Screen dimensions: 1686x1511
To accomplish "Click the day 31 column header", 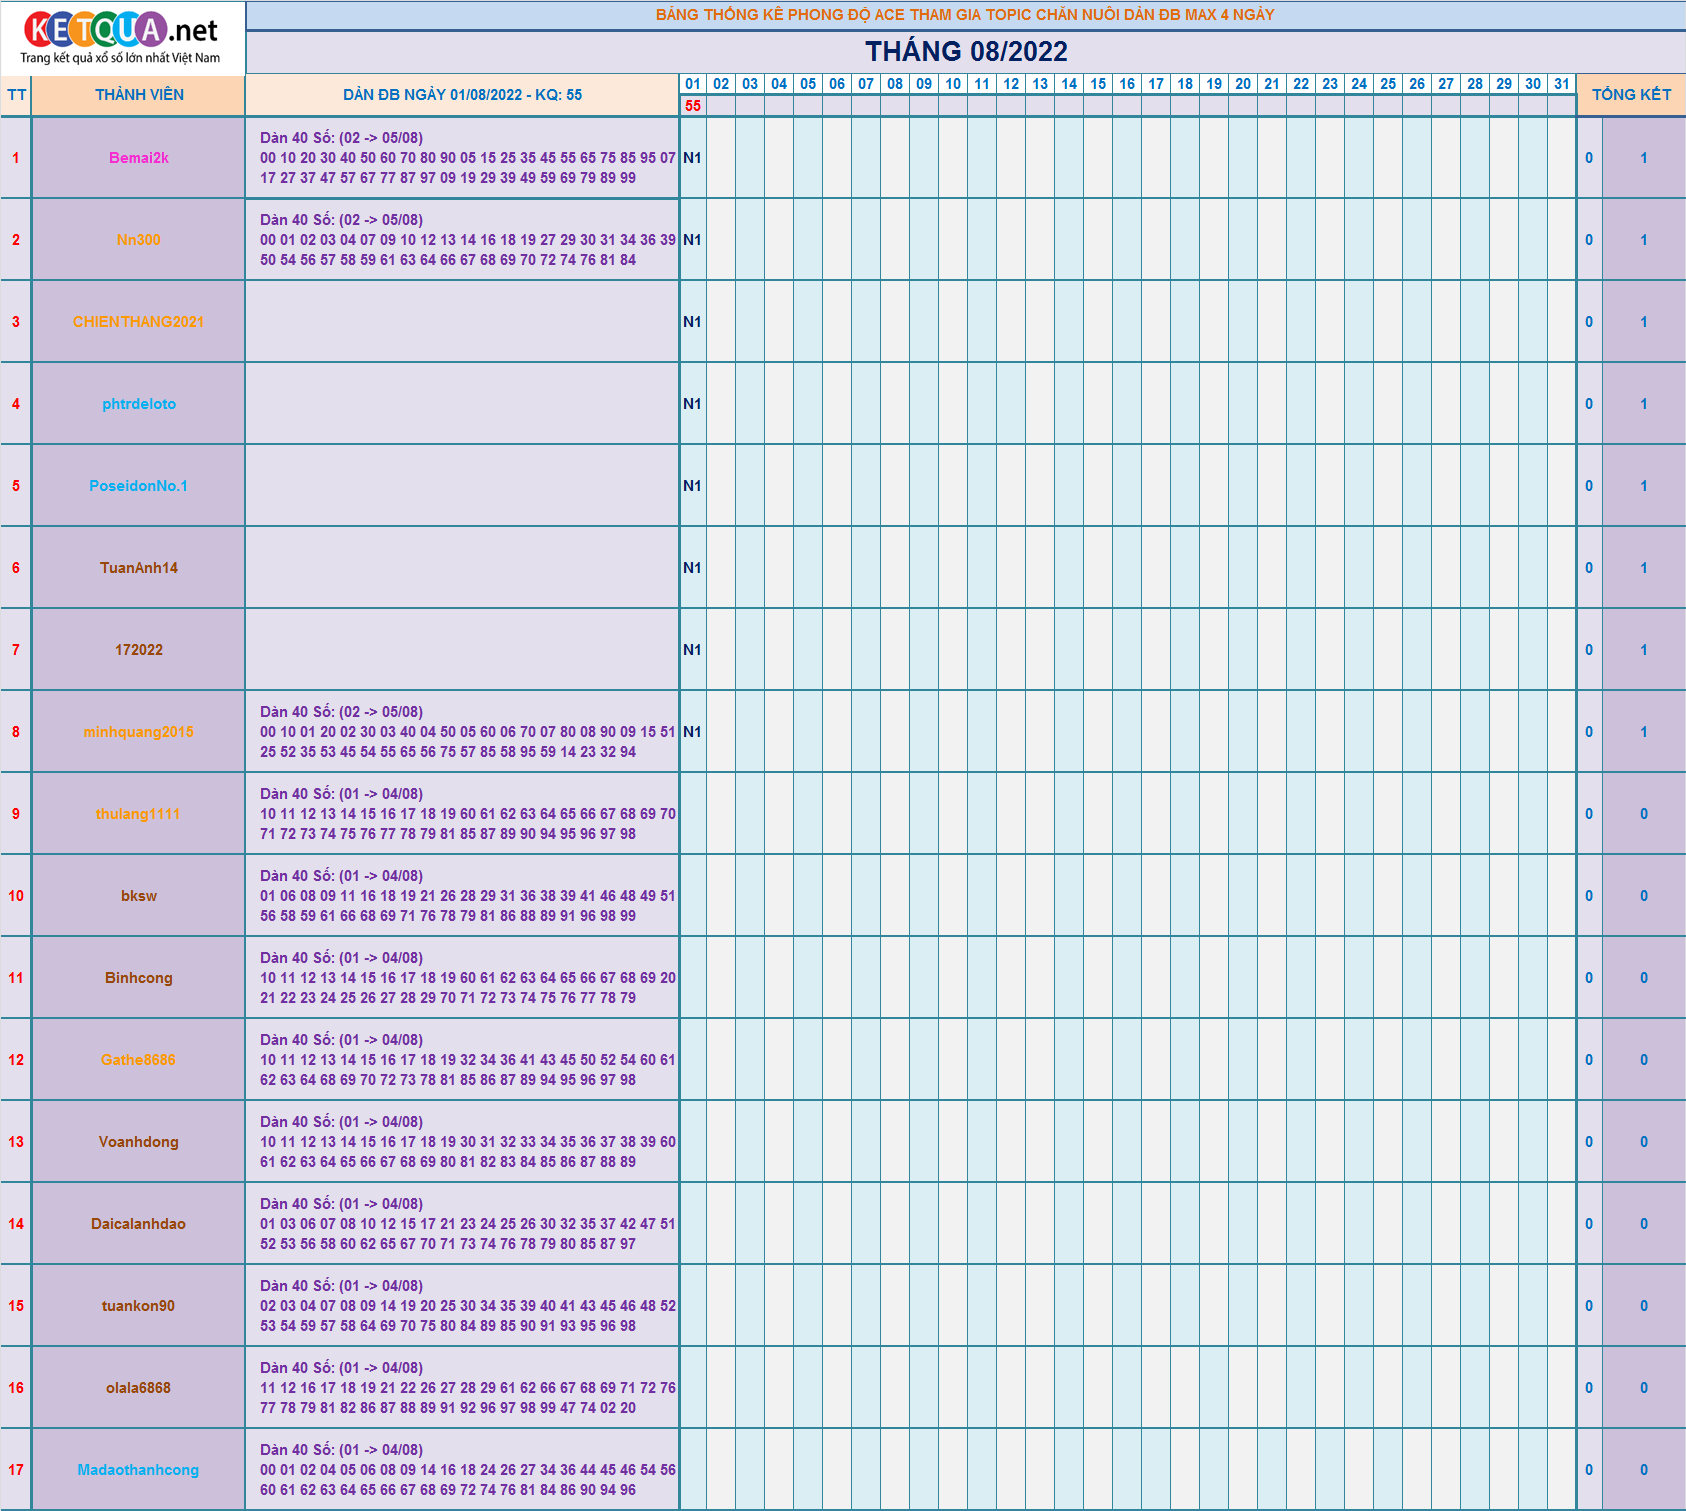I will 1562,84.
